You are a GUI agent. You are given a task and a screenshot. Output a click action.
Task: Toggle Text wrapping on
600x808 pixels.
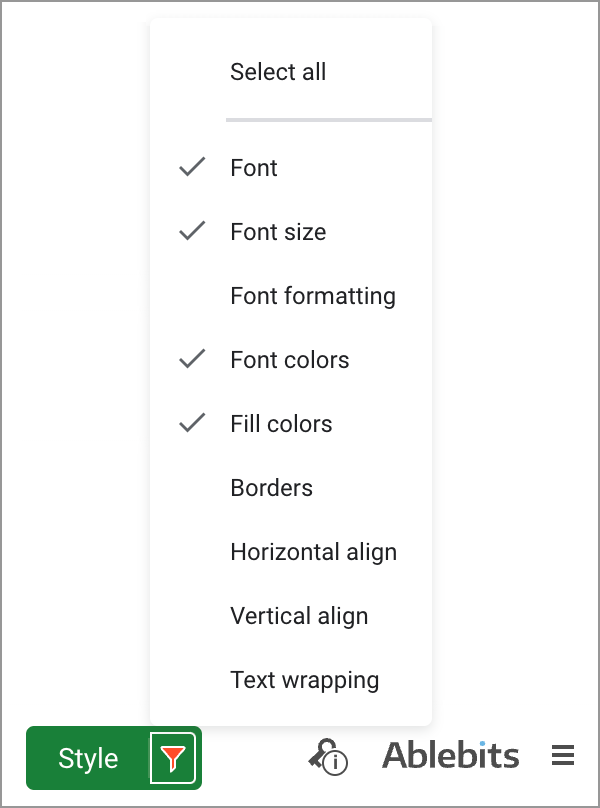(x=304, y=679)
